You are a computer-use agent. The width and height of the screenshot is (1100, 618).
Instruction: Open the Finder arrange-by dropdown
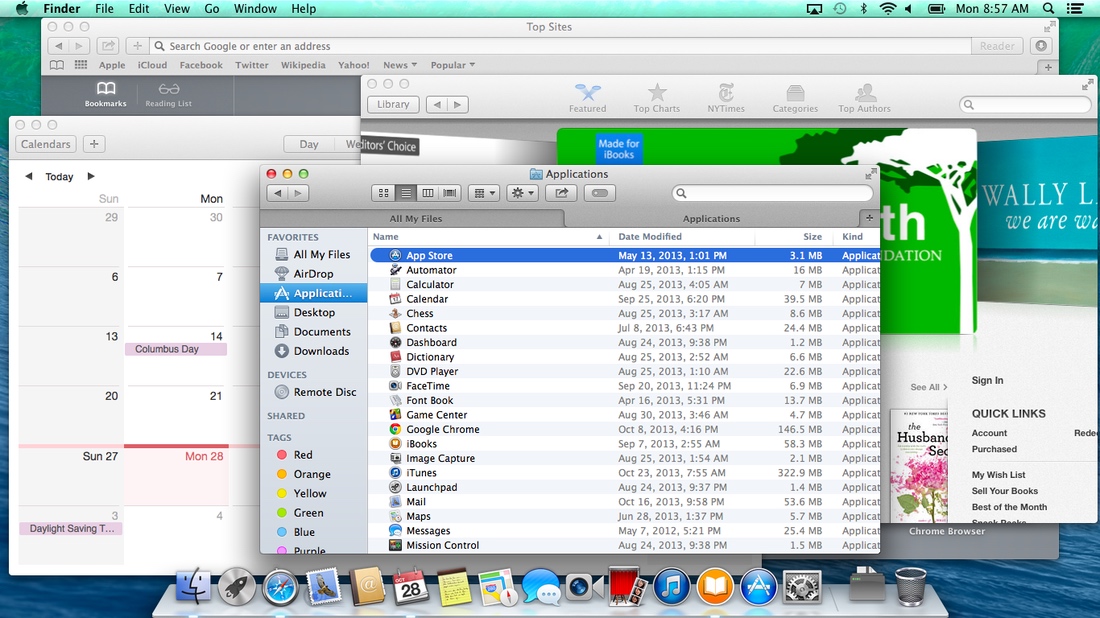[484, 193]
